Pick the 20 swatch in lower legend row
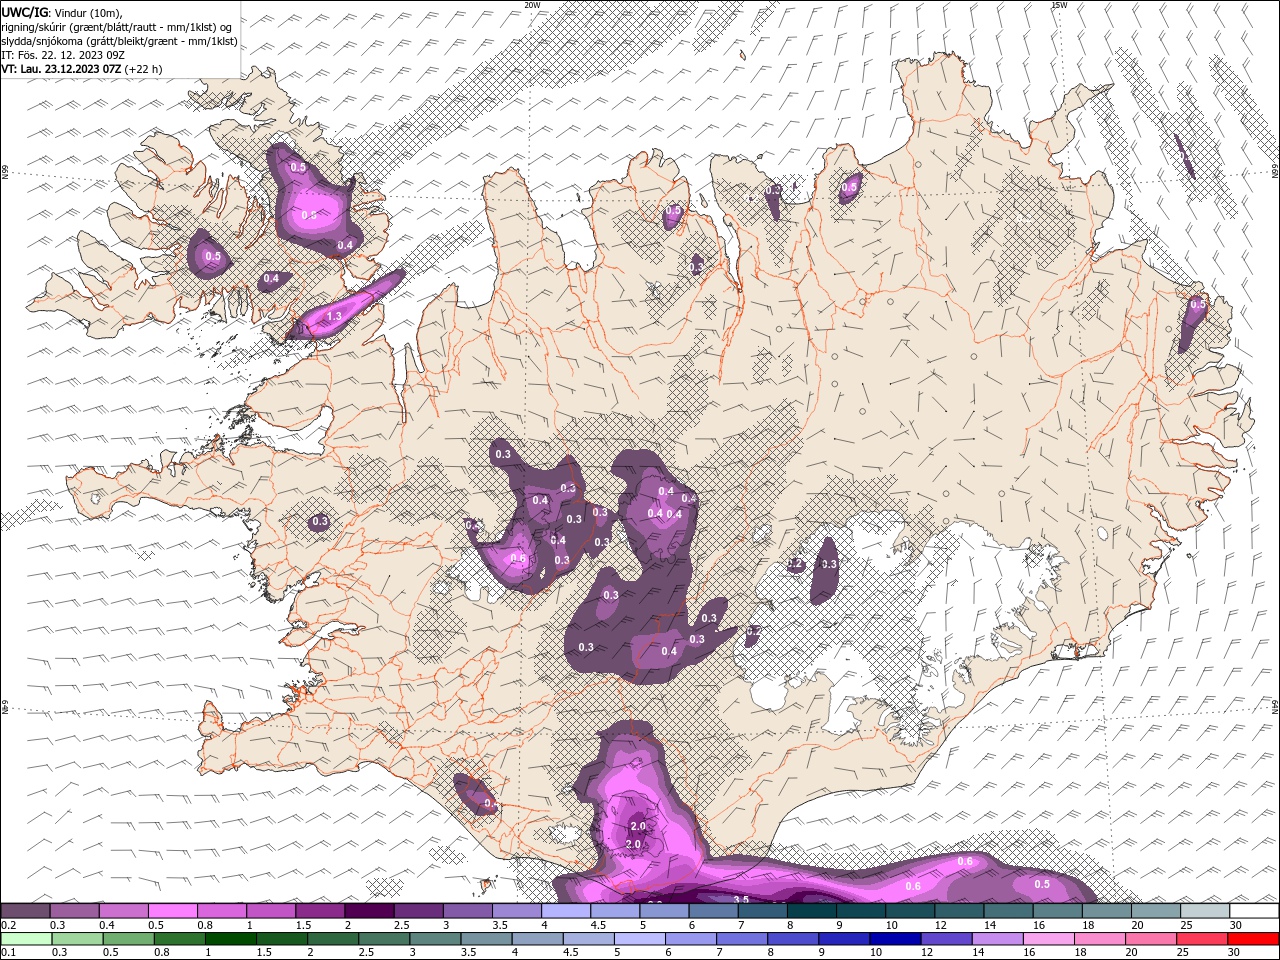This screenshot has height=960, width=1280. 1151,939
